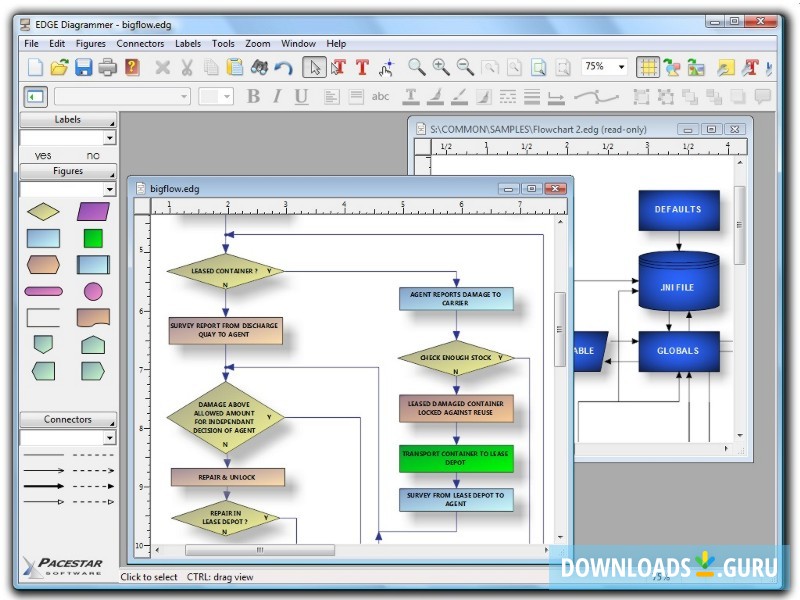Paste from the clipboard
The width and height of the screenshot is (800, 600).
tap(236, 67)
